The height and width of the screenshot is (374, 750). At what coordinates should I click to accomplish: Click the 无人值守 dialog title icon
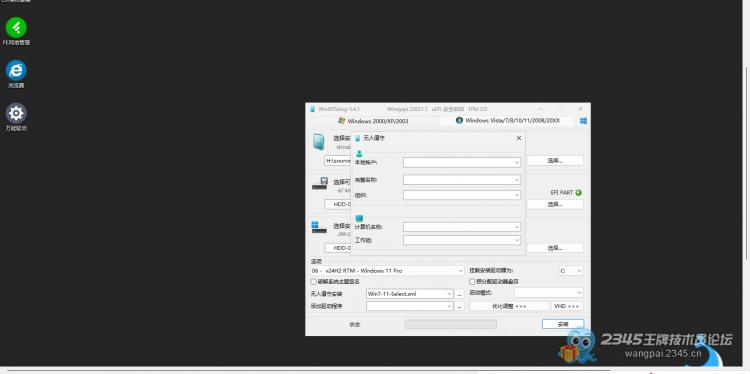click(x=358, y=138)
